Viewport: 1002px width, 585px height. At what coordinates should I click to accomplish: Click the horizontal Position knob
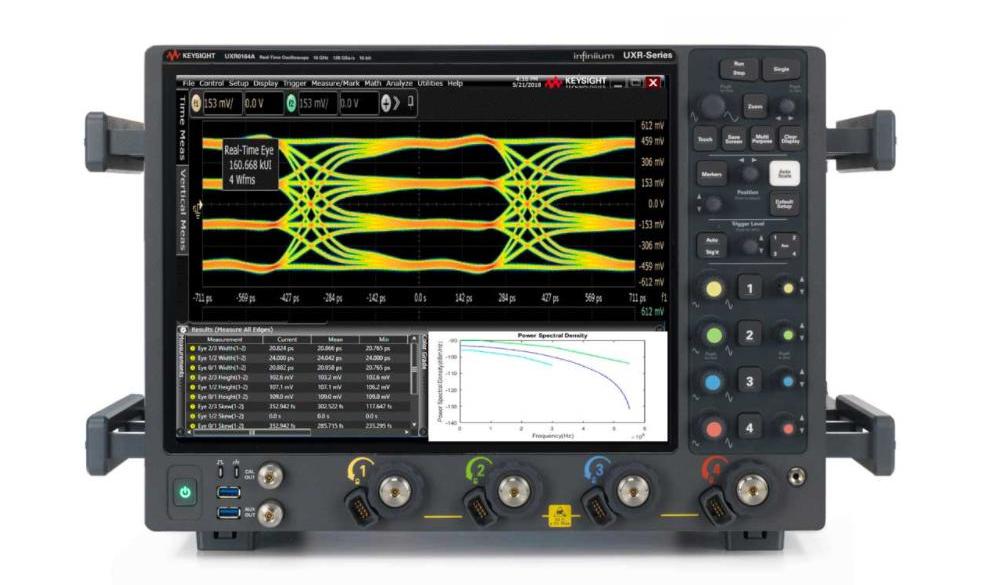pos(750,174)
